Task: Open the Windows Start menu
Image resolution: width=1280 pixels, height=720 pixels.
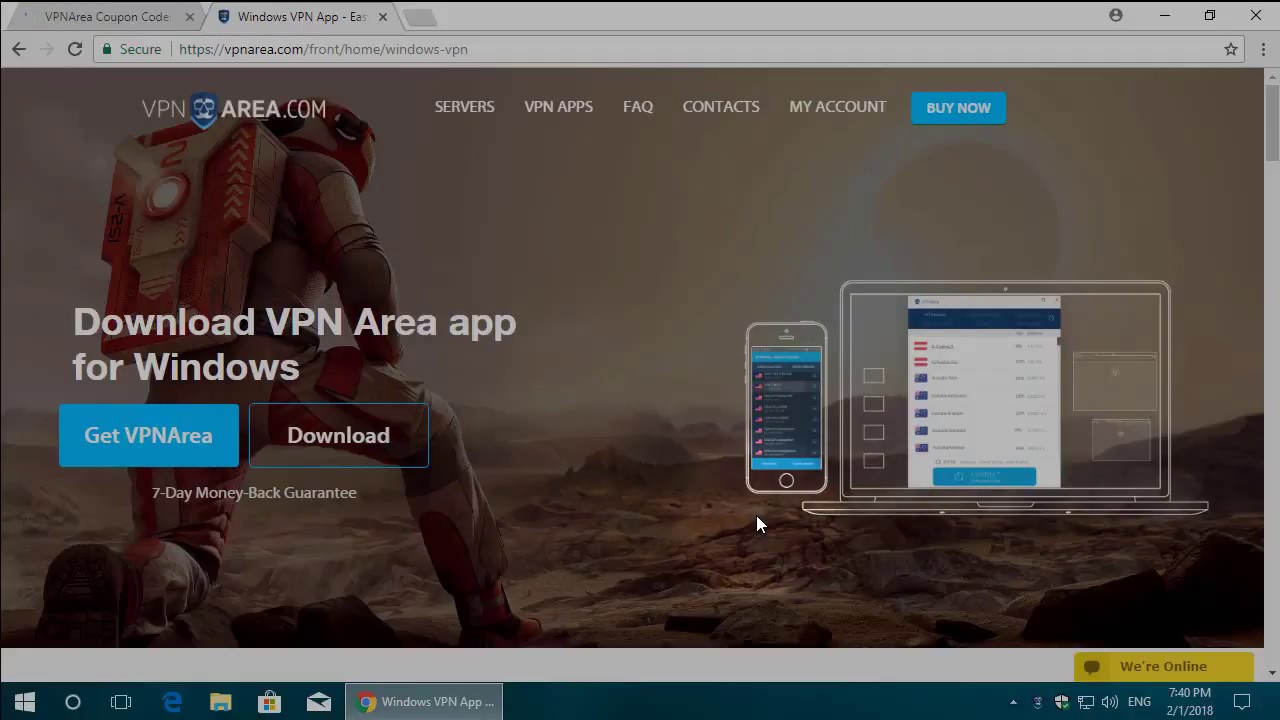Action: coord(24,702)
